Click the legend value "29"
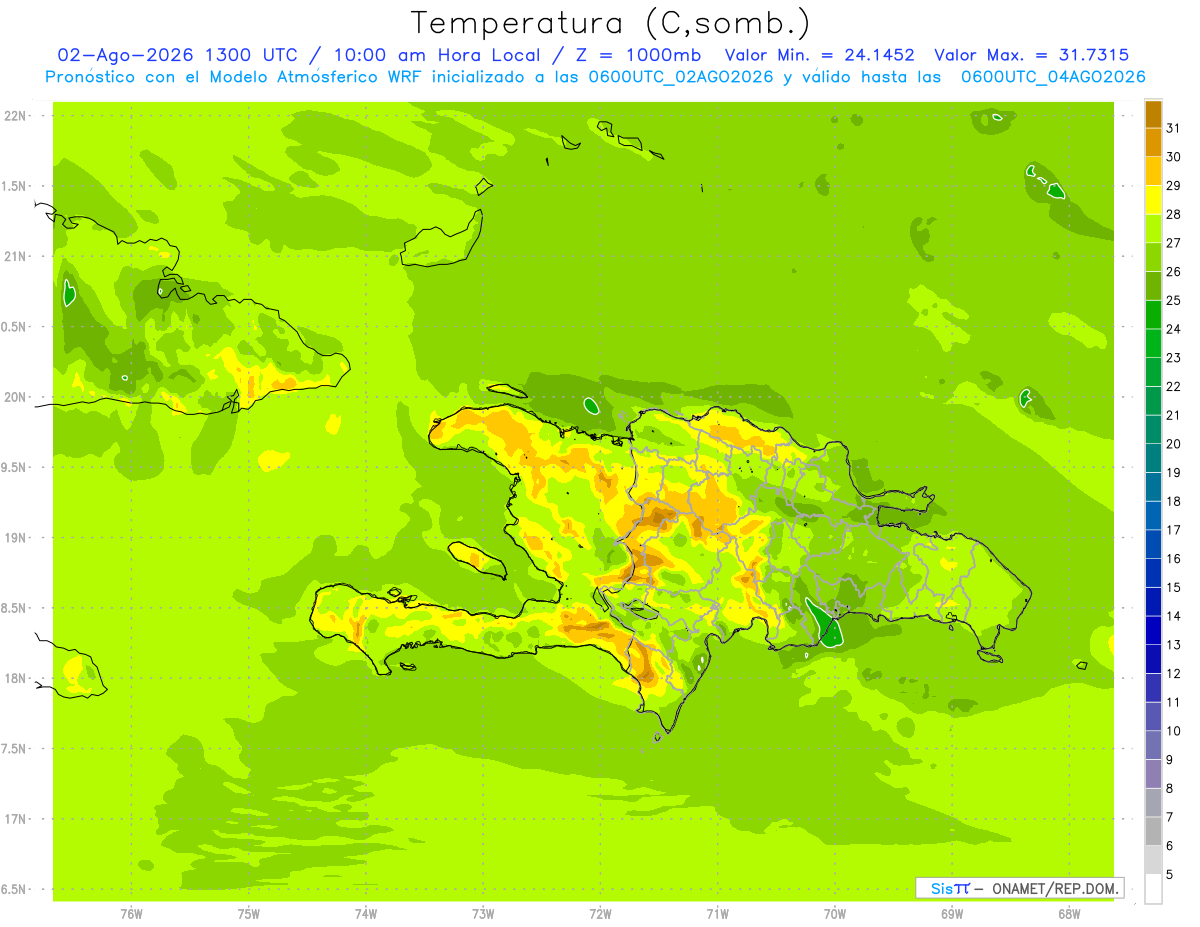 pos(1172,185)
